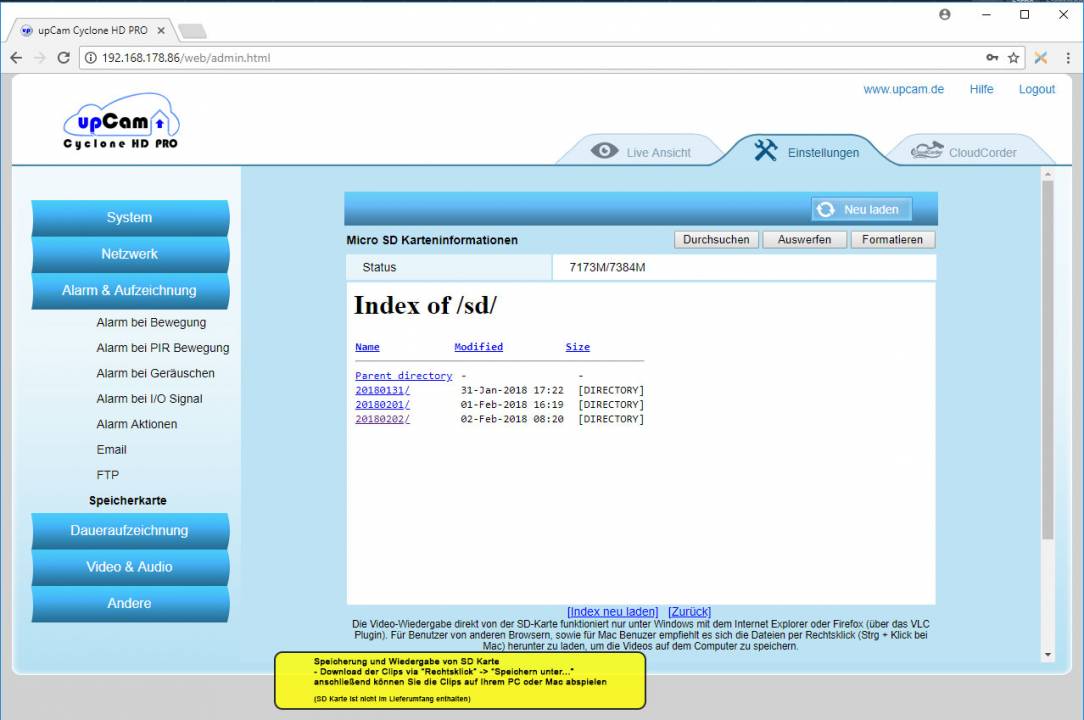Screen dimensions: 1084x720
Task: Click the CloudCorder cloud icon
Action: 926,151
